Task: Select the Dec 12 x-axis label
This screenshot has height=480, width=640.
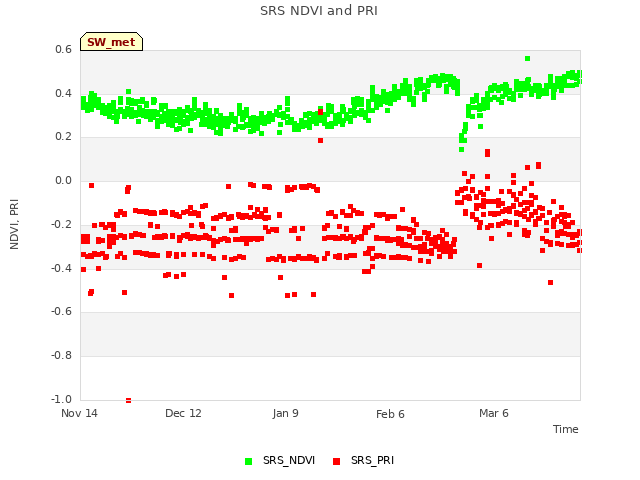Action: pyautogui.click(x=183, y=413)
